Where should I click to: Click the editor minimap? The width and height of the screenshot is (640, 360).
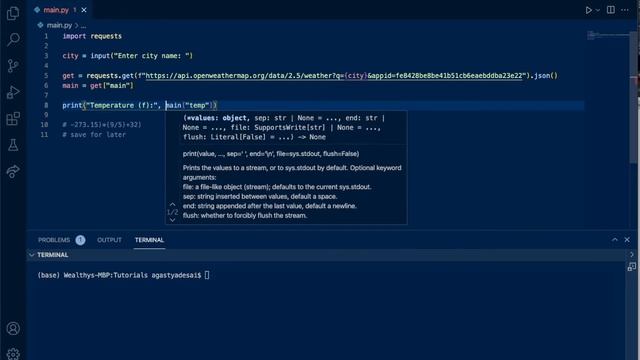(x=607, y=36)
